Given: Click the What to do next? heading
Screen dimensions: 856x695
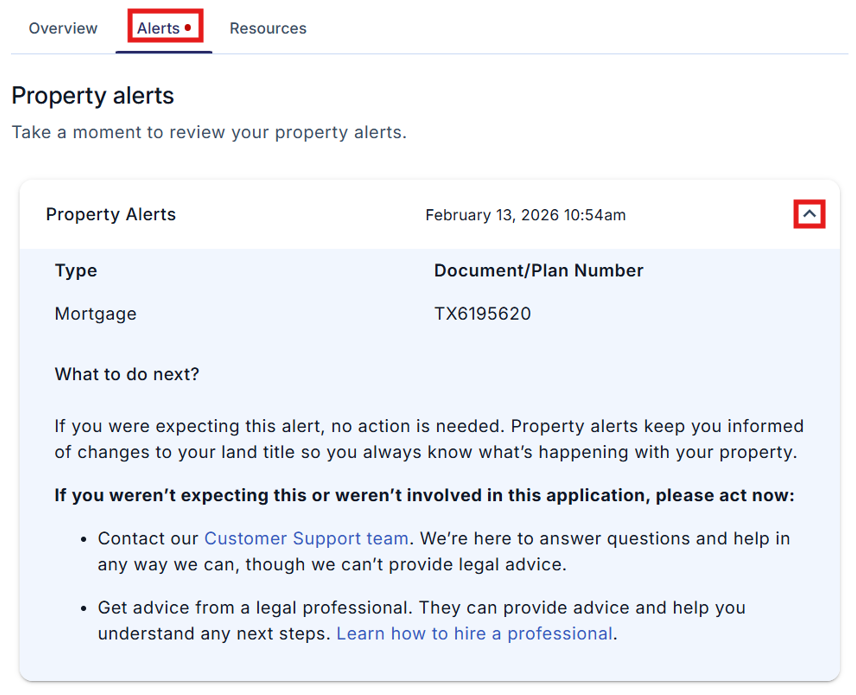Looking at the screenshot, I should point(127,374).
